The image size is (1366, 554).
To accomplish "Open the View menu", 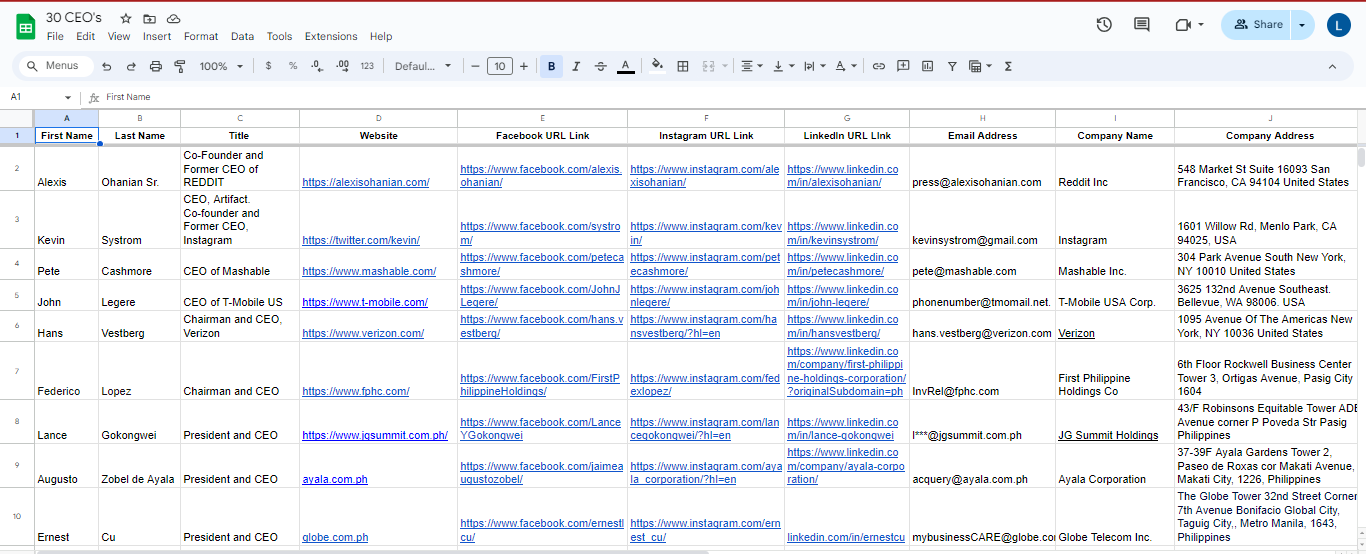I will [x=119, y=36].
